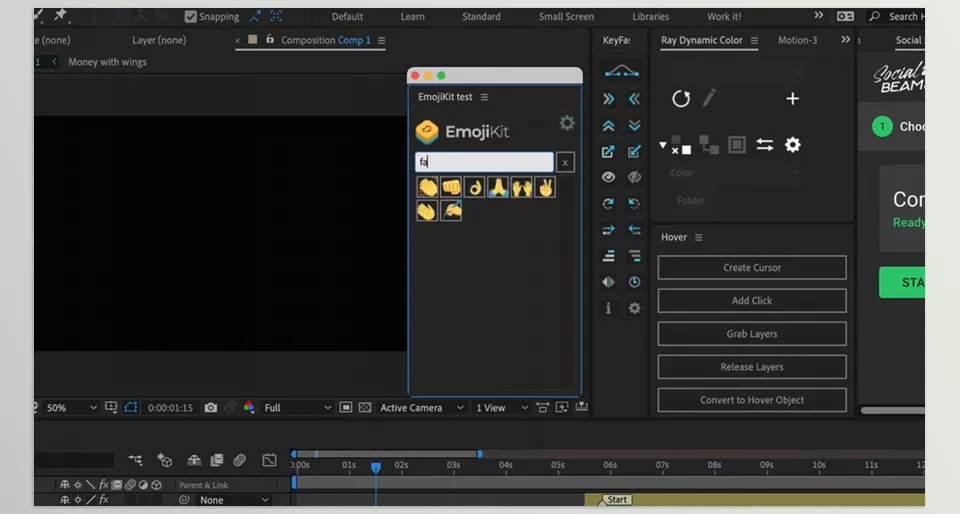Open the timeline Graph Editor icon

(269, 460)
